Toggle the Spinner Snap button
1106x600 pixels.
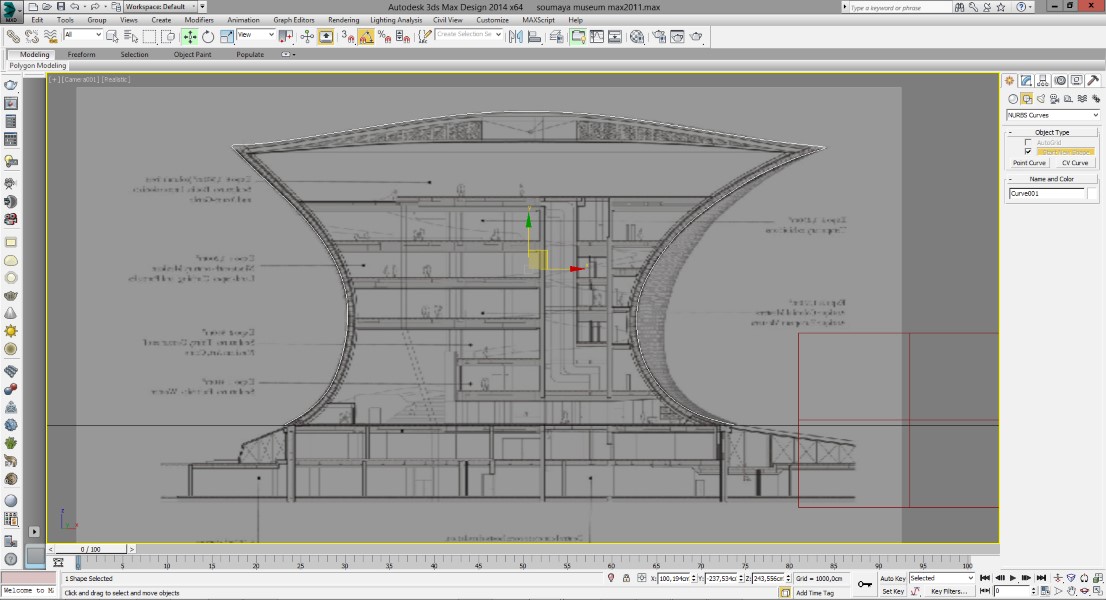click(403, 37)
